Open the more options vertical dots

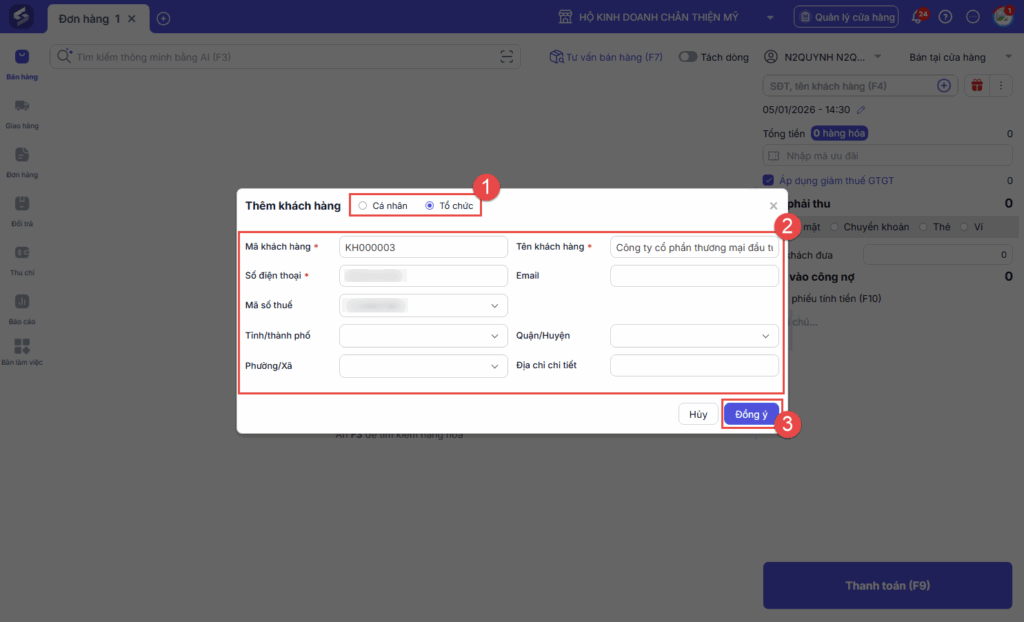pyautogui.click(x=1000, y=86)
